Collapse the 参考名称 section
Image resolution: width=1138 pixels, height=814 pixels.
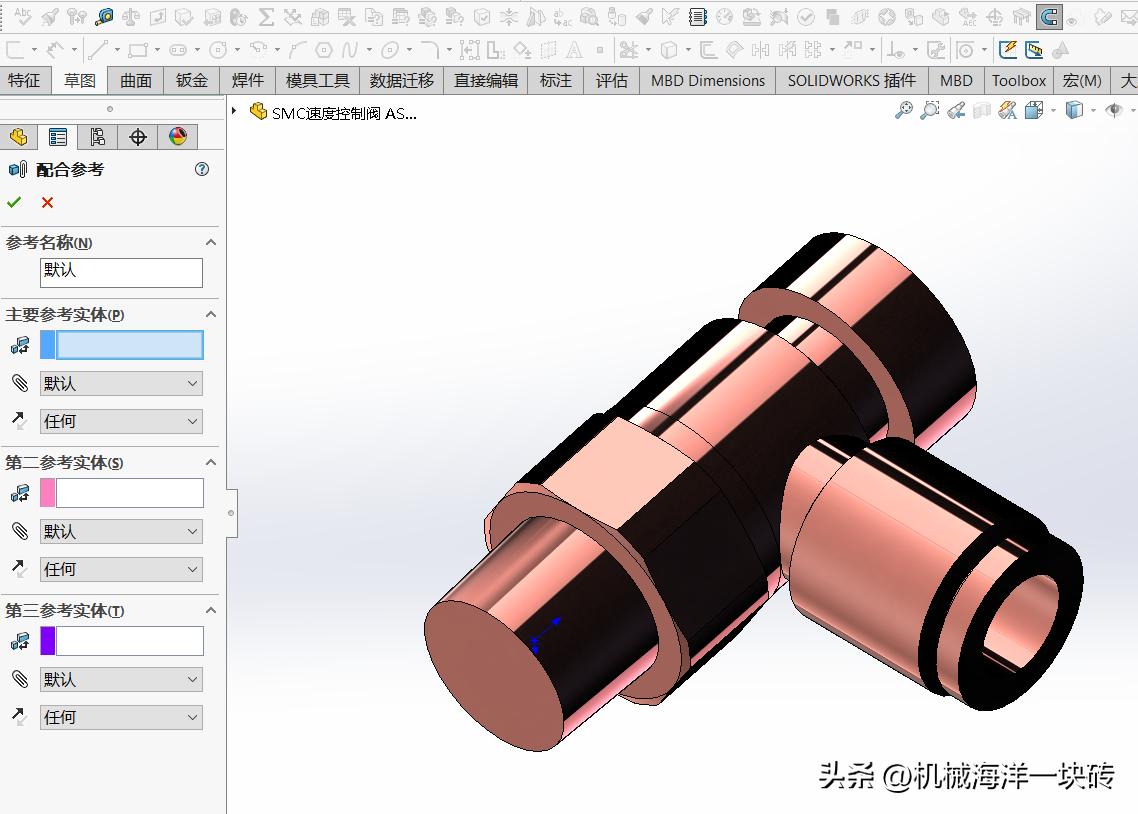[x=211, y=243]
